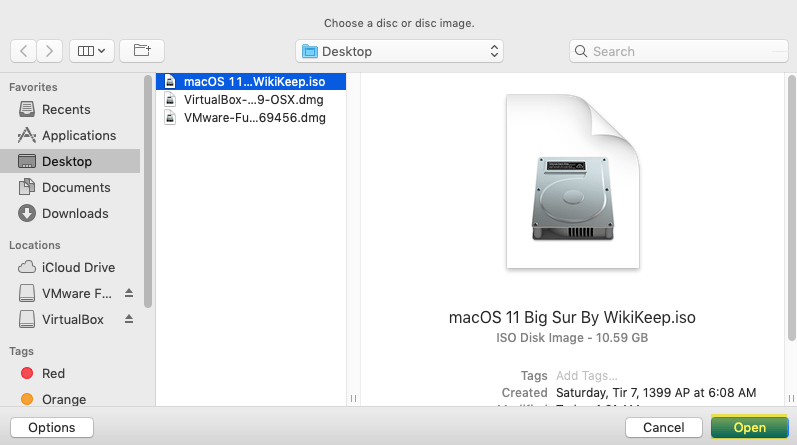Go forward with the right chevron button
The width and height of the screenshot is (797, 445).
[x=49, y=51]
